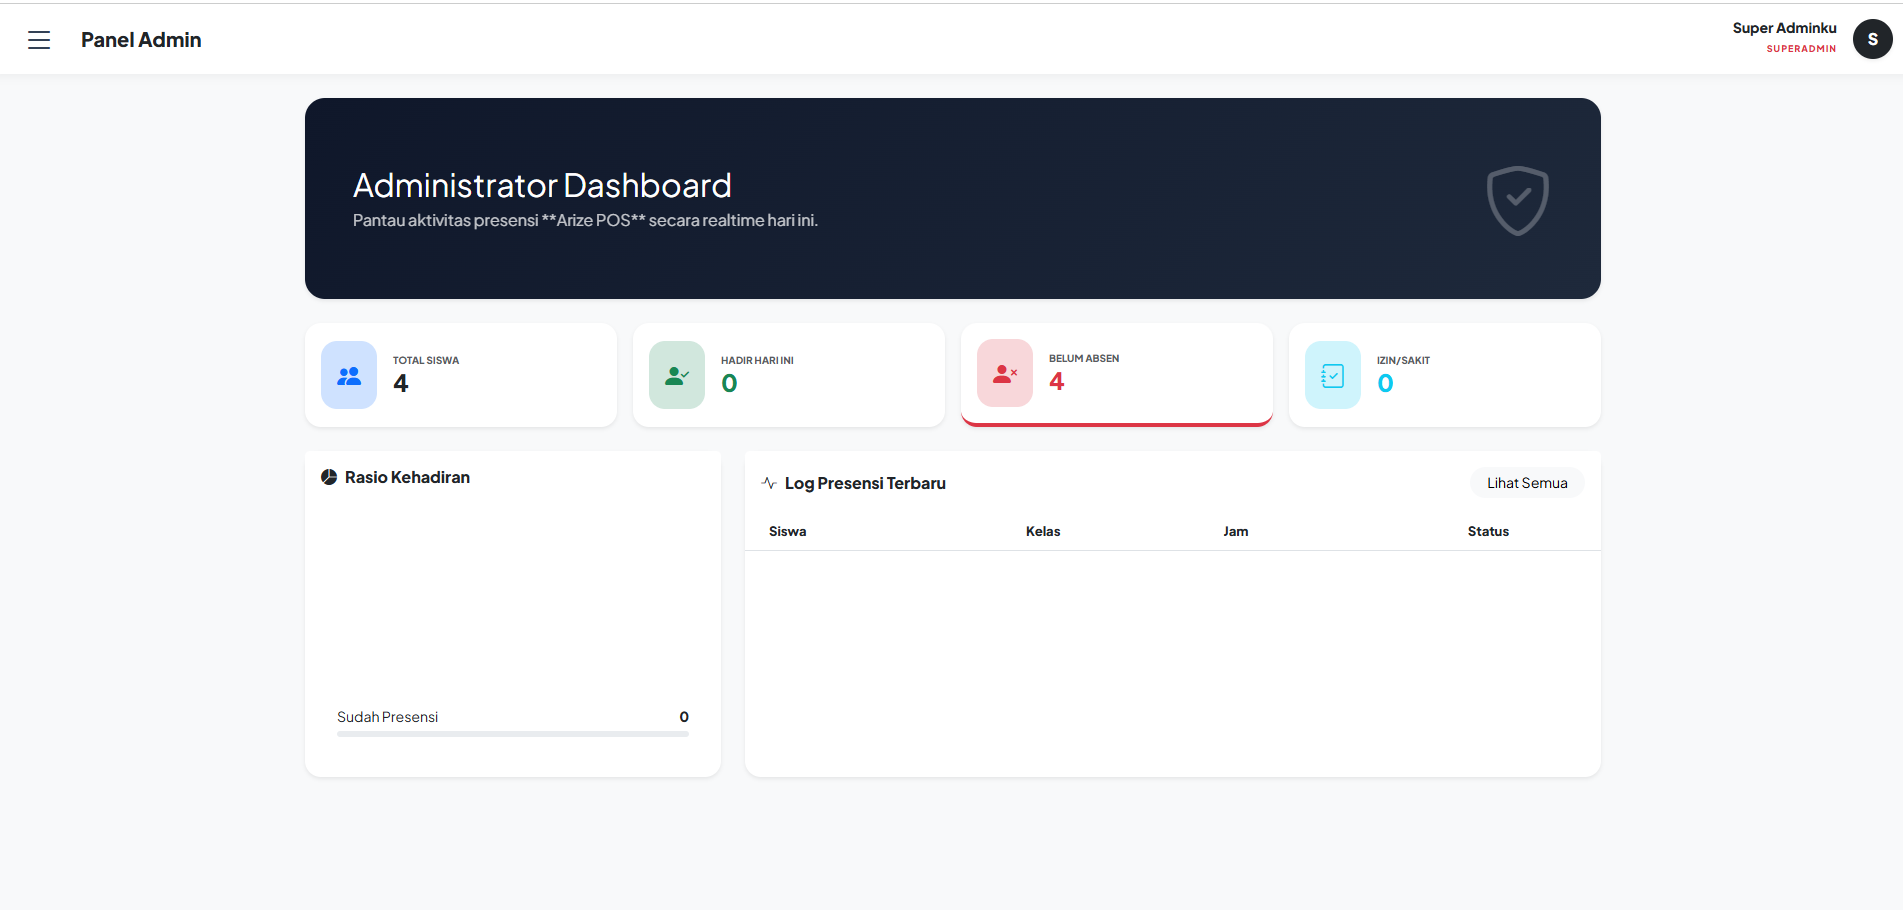Click the pie chart icon beside Rasio Kehadiran

click(328, 477)
